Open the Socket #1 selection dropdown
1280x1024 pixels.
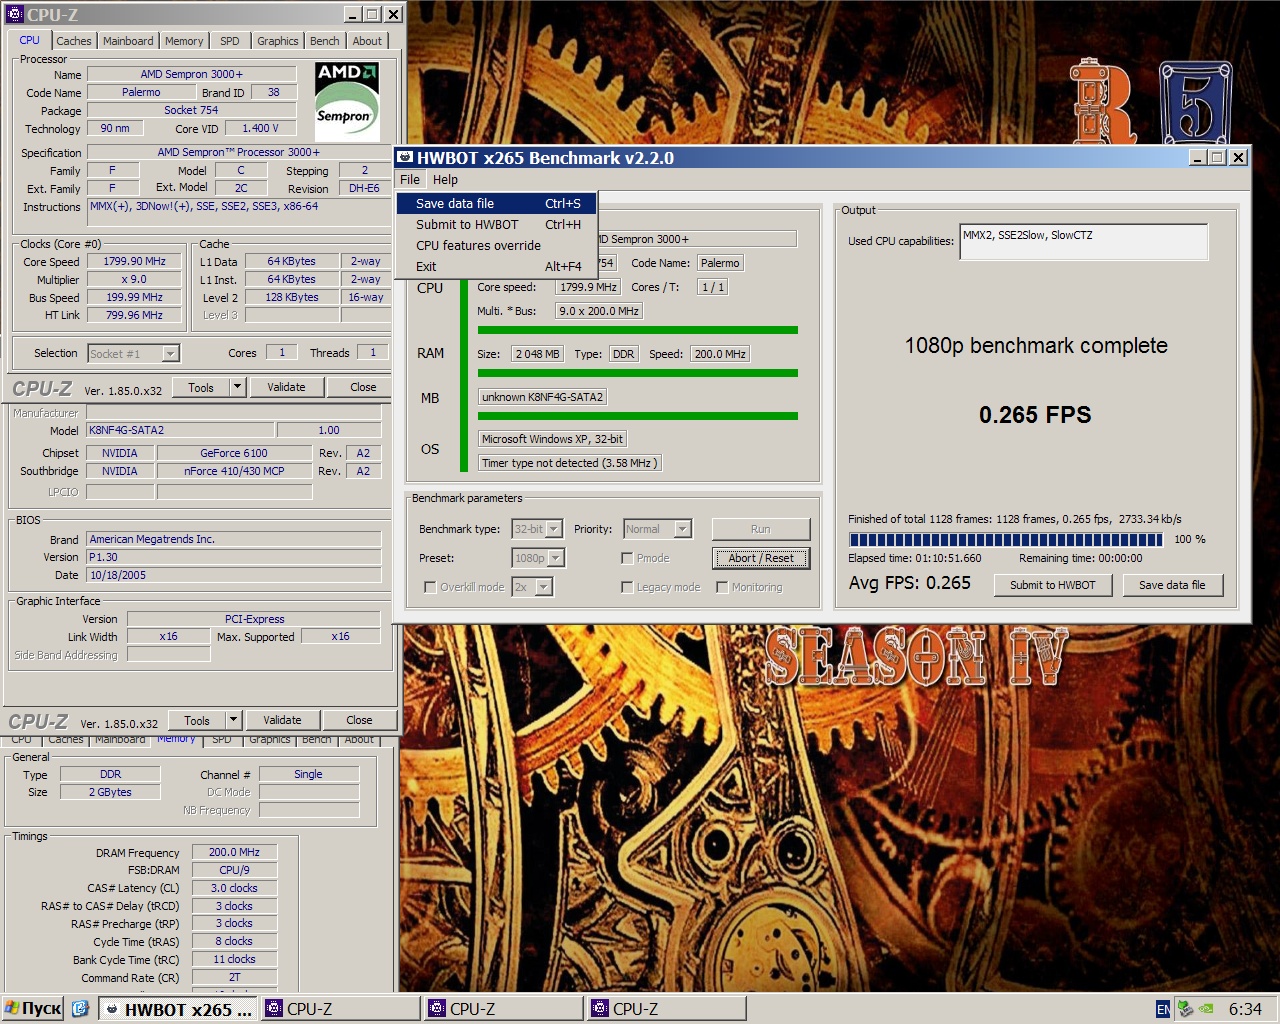coord(170,353)
